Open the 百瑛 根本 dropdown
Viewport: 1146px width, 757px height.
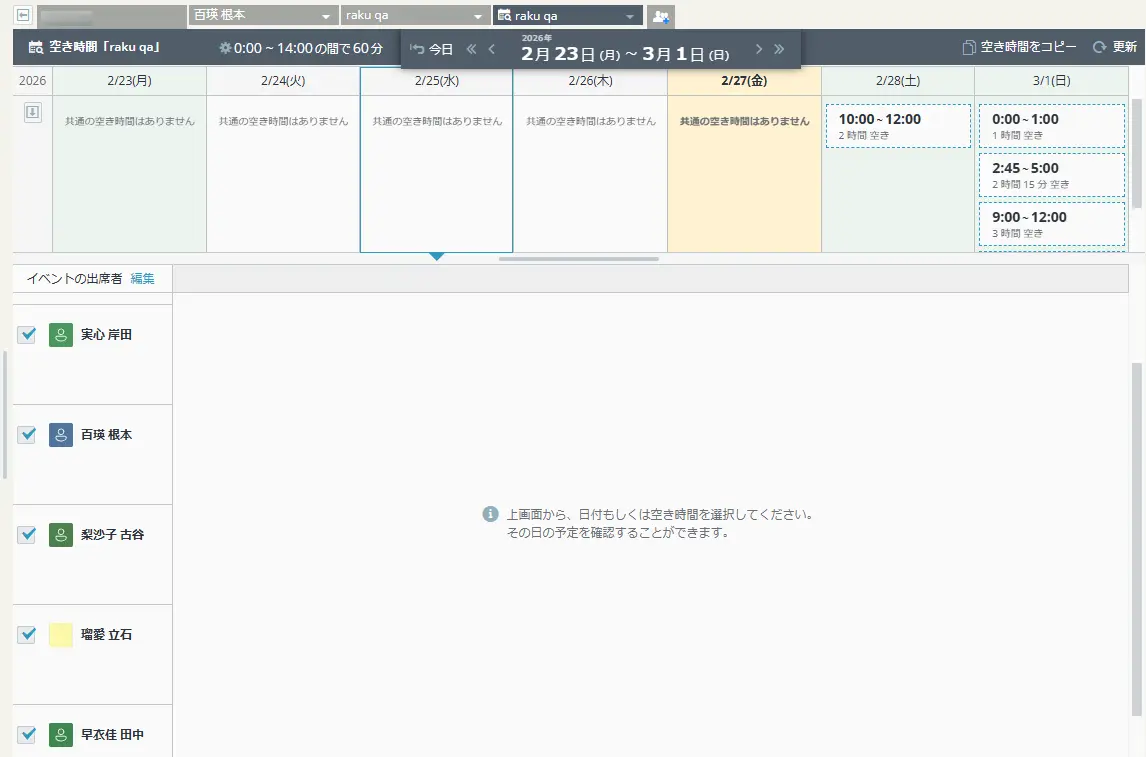pos(262,15)
